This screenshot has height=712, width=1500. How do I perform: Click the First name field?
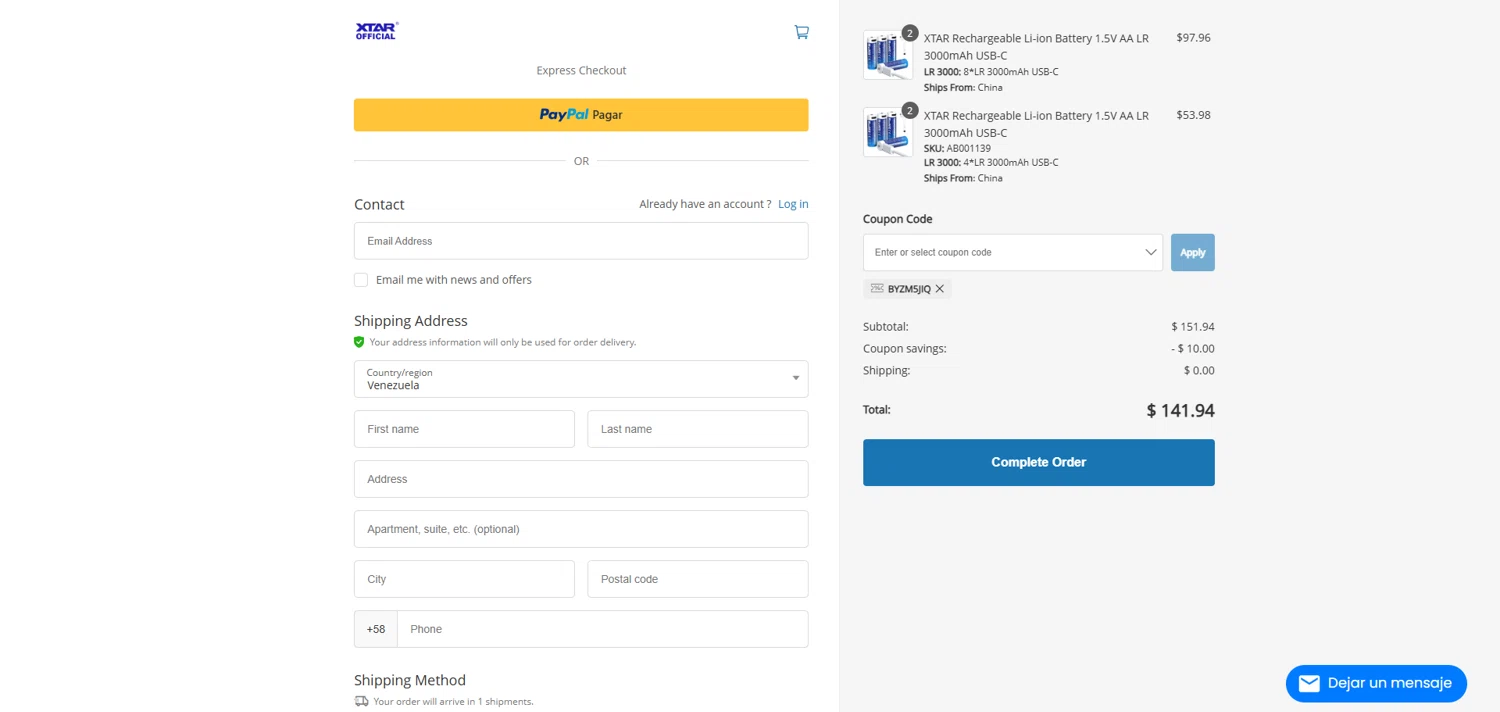coord(464,429)
